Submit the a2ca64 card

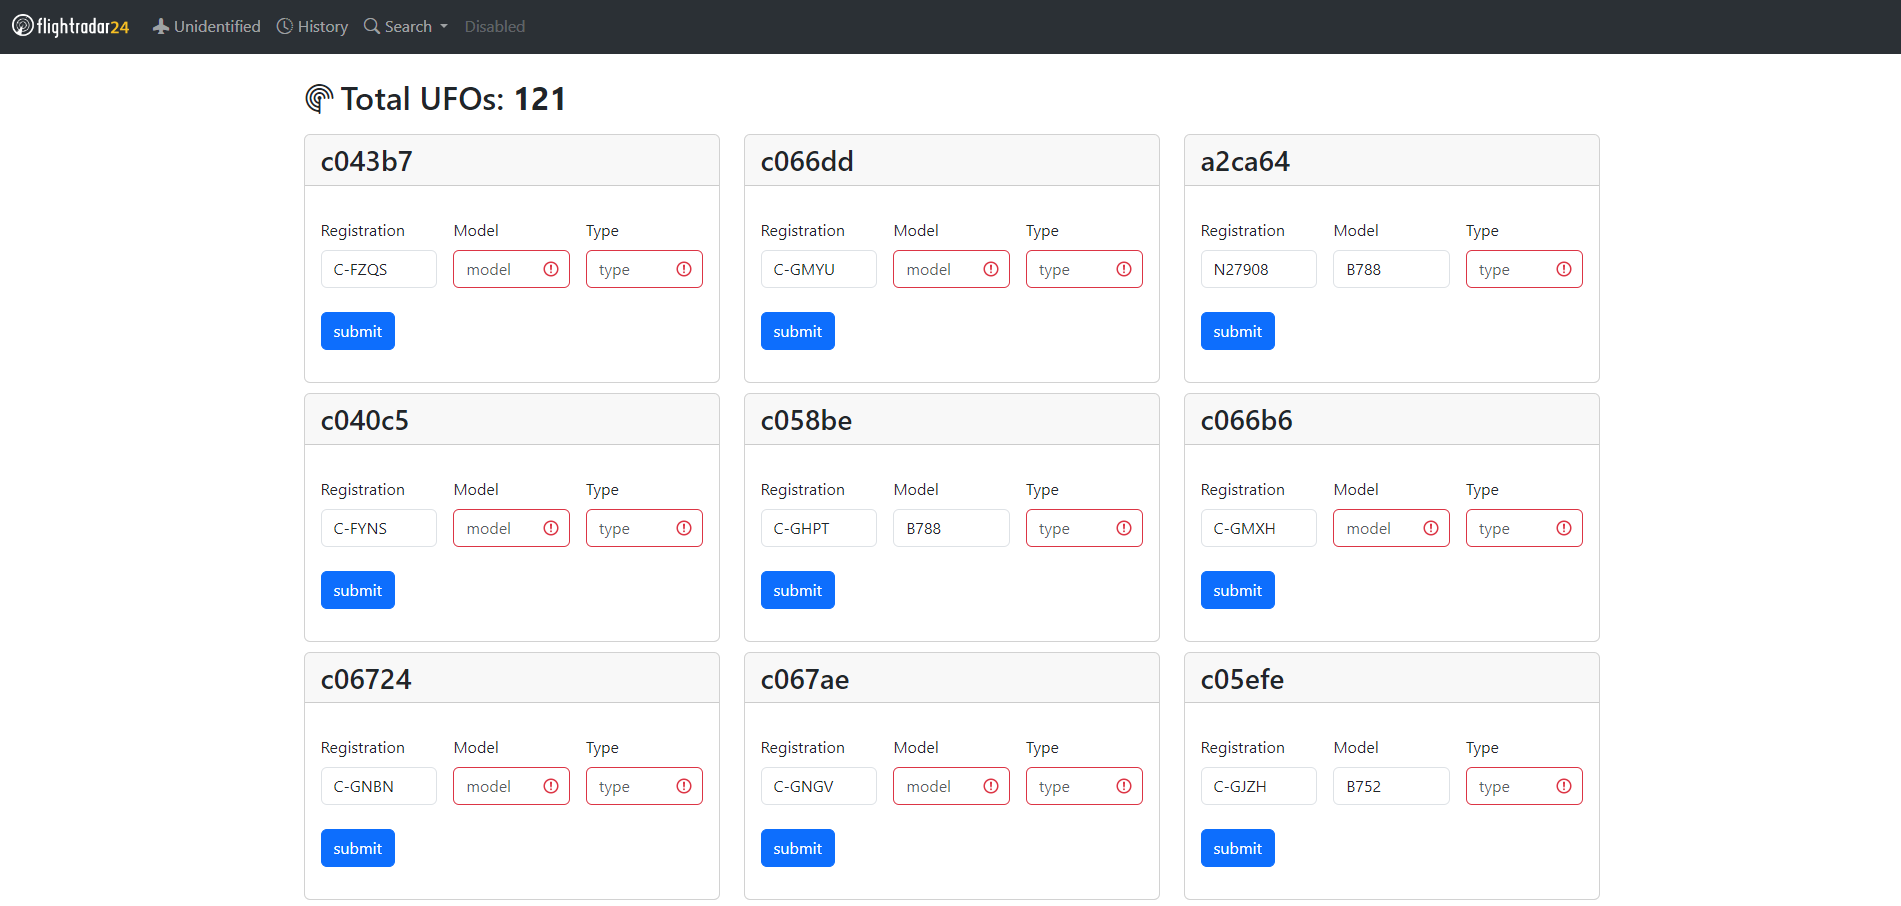point(1238,331)
